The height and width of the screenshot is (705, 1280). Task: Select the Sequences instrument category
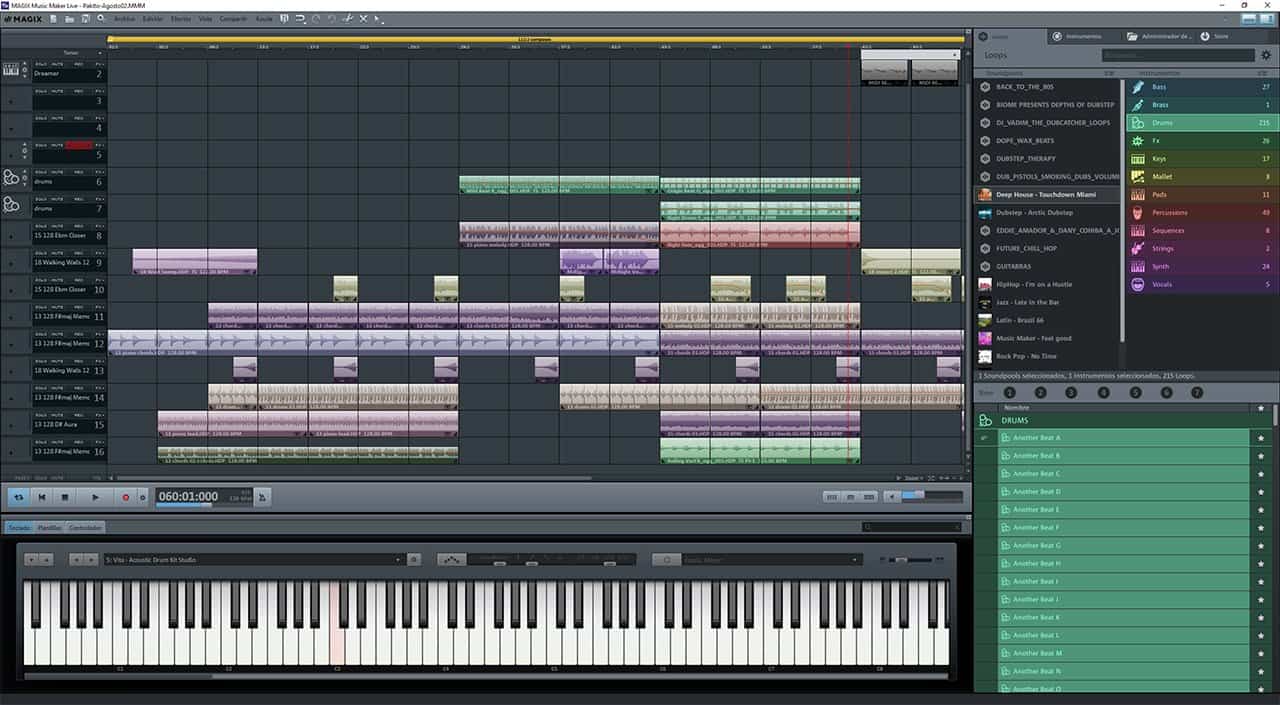1200,231
